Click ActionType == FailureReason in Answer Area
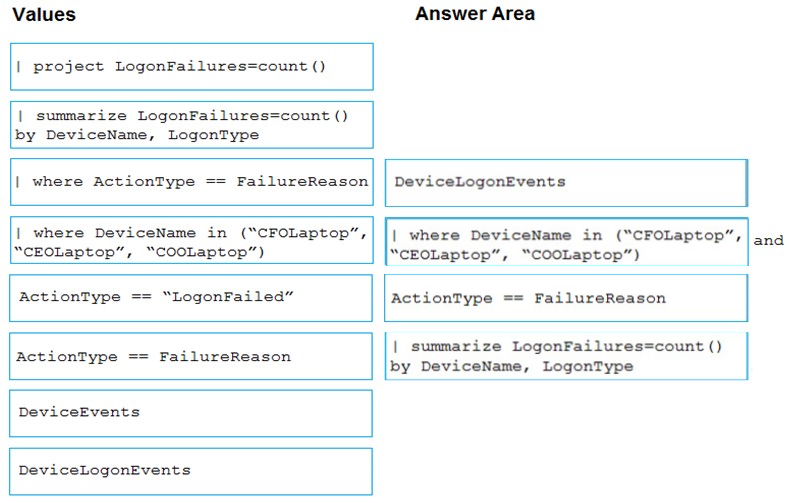Image resolution: width=789 pixels, height=503 pixels. pyautogui.click(x=566, y=298)
